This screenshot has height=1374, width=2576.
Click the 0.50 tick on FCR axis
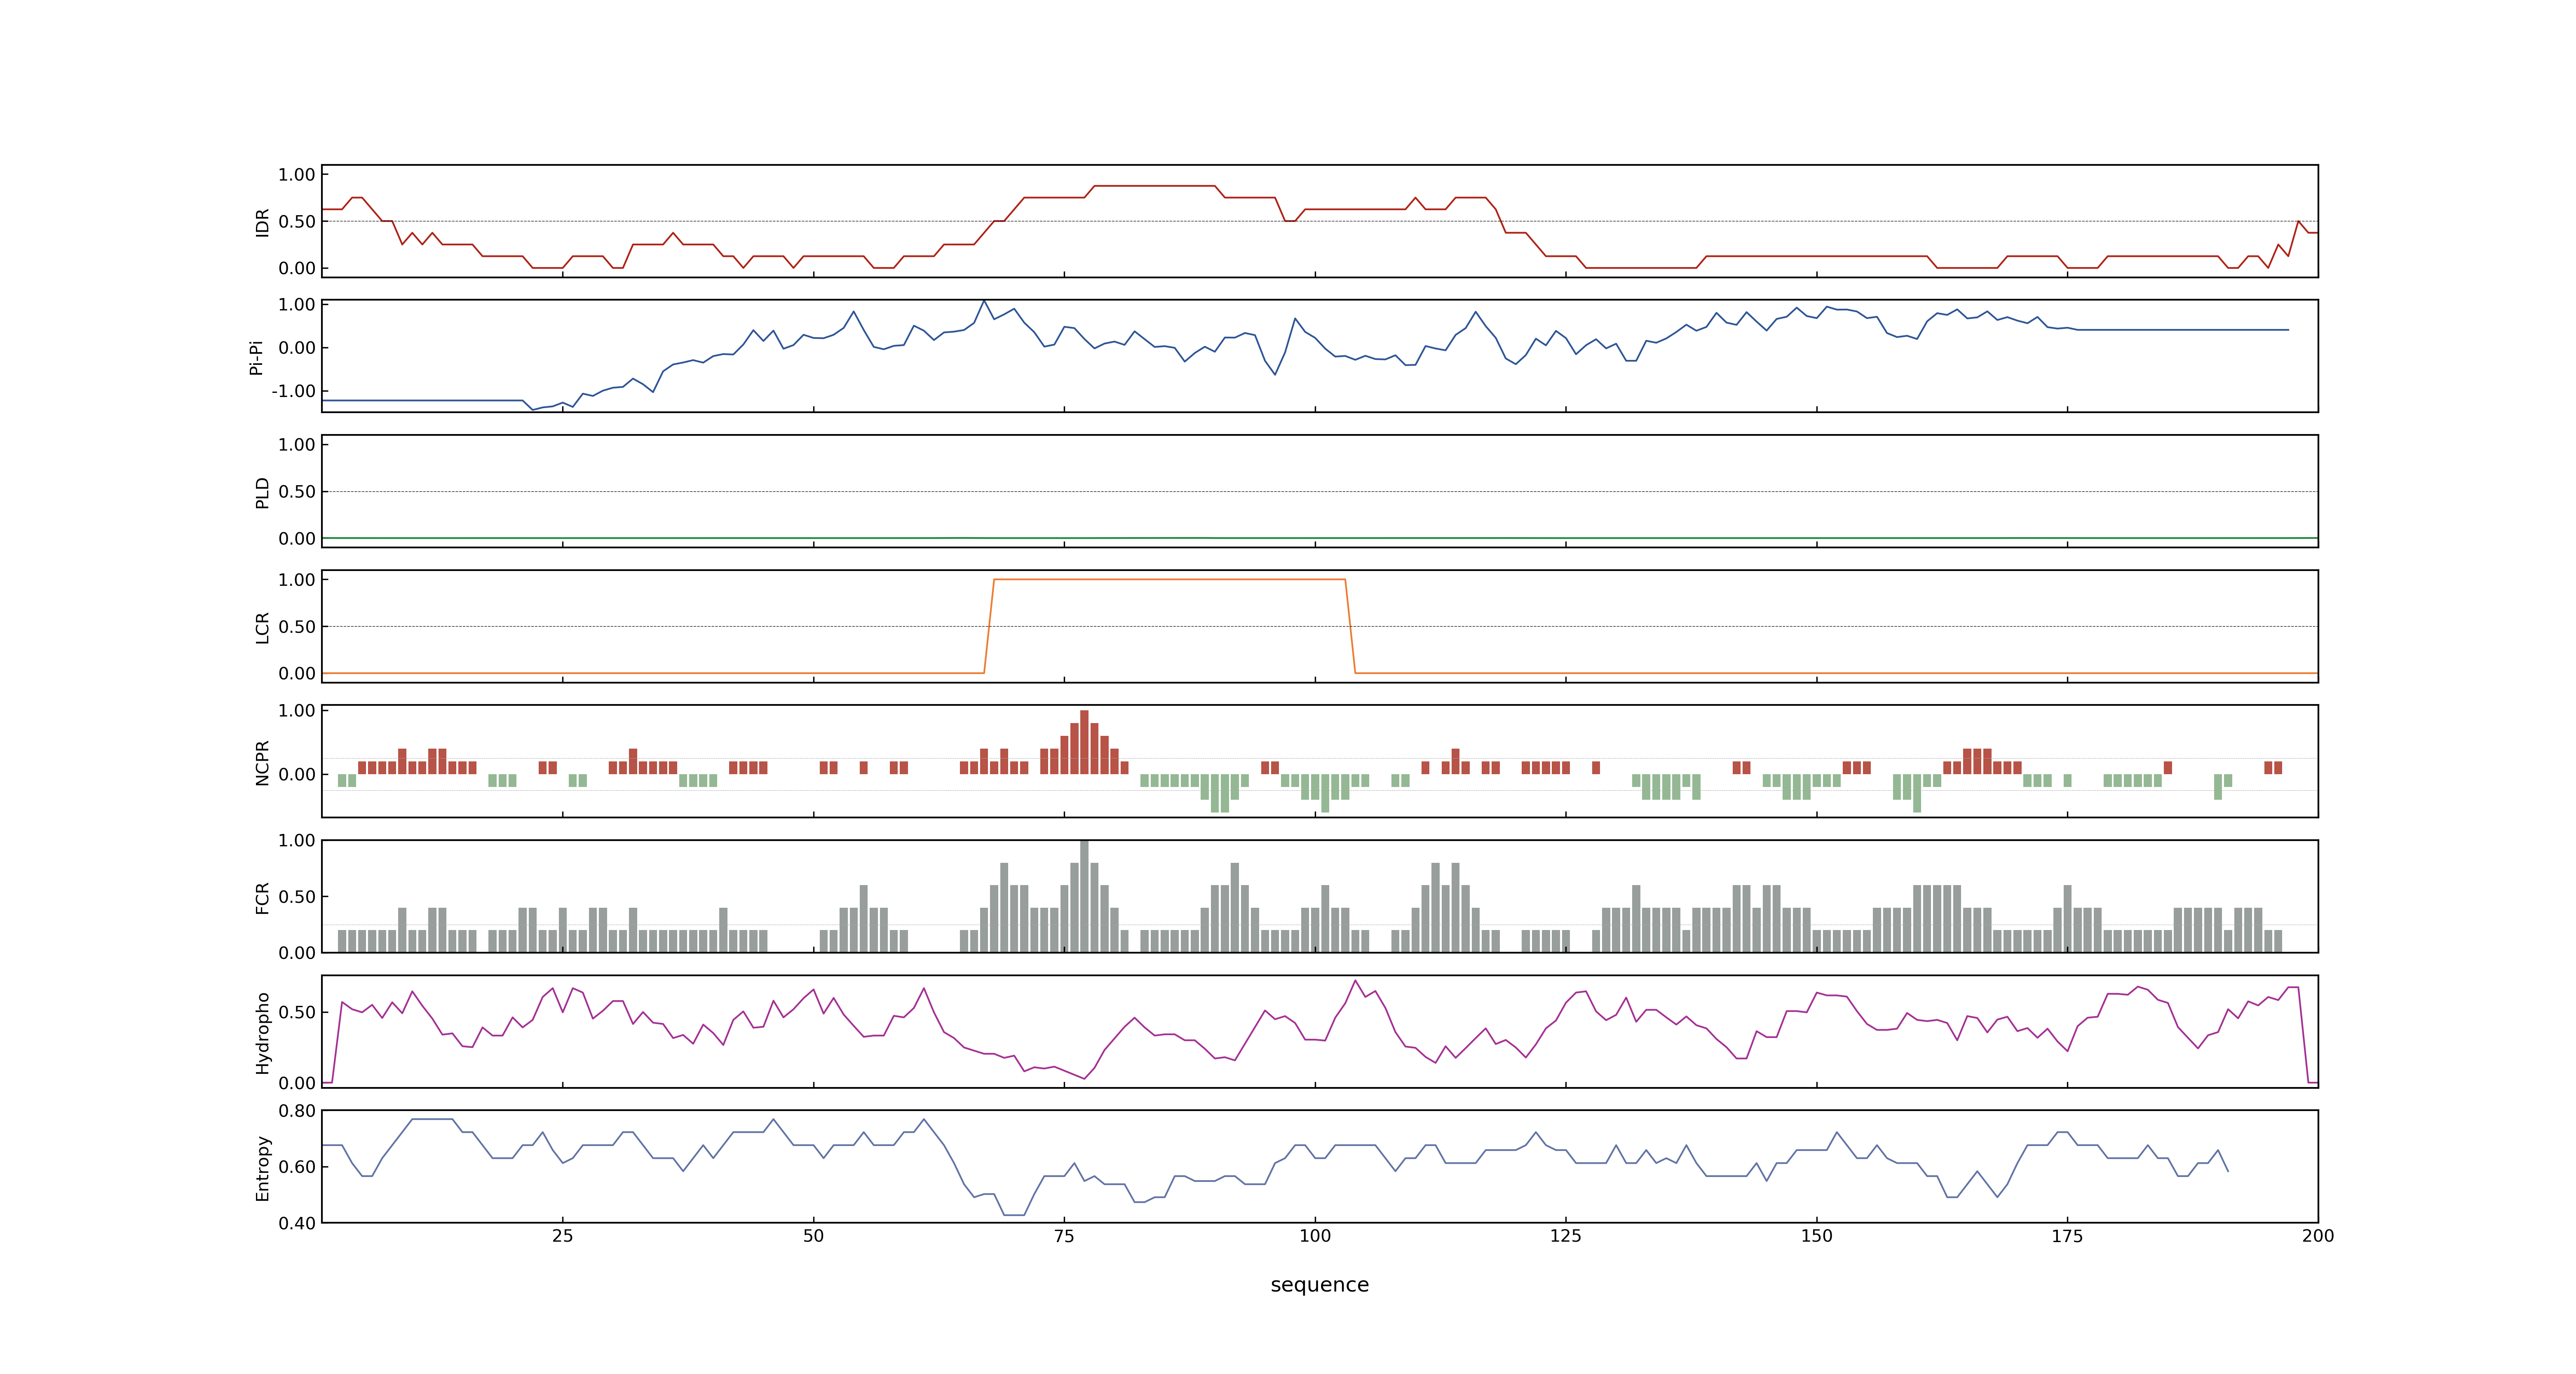[x=297, y=897]
